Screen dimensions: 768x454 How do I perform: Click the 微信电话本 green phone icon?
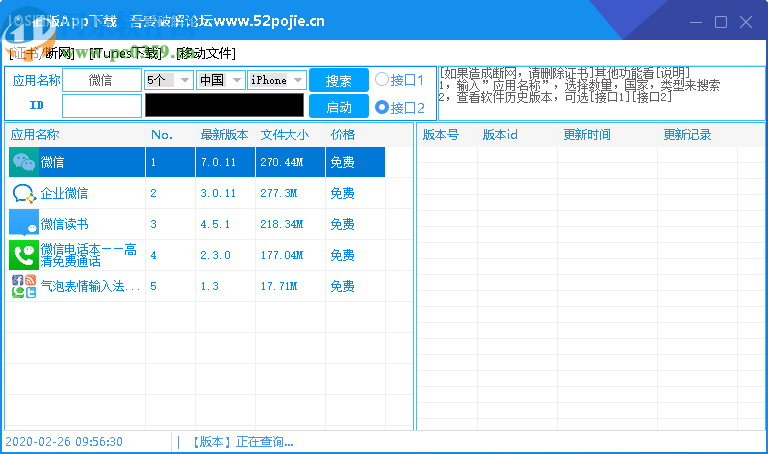pyautogui.click(x=24, y=255)
